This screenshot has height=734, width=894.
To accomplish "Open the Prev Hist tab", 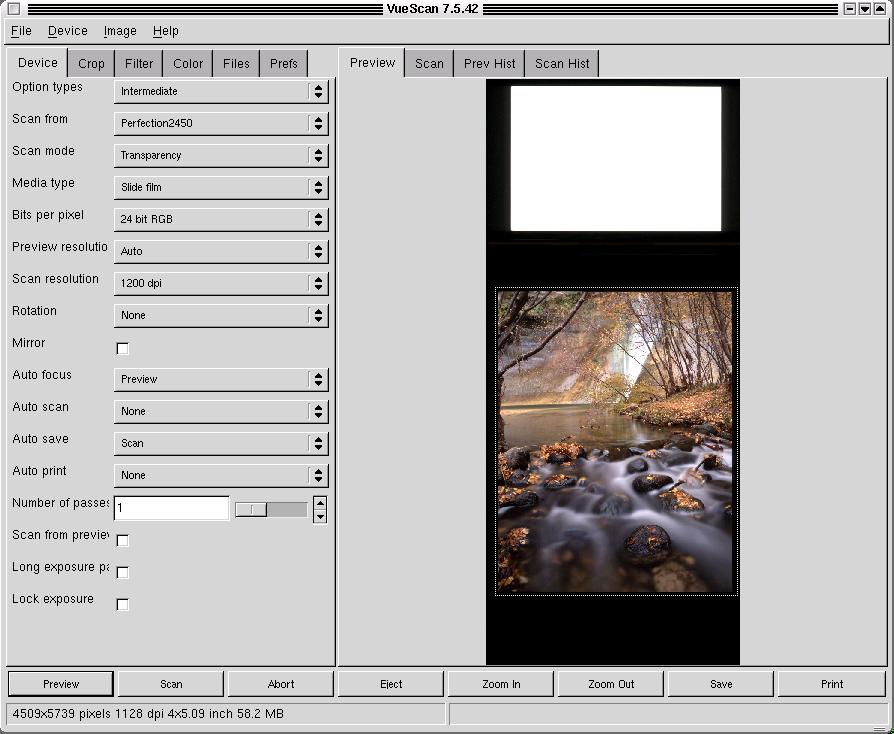I will pyautogui.click(x=489, y=63).
